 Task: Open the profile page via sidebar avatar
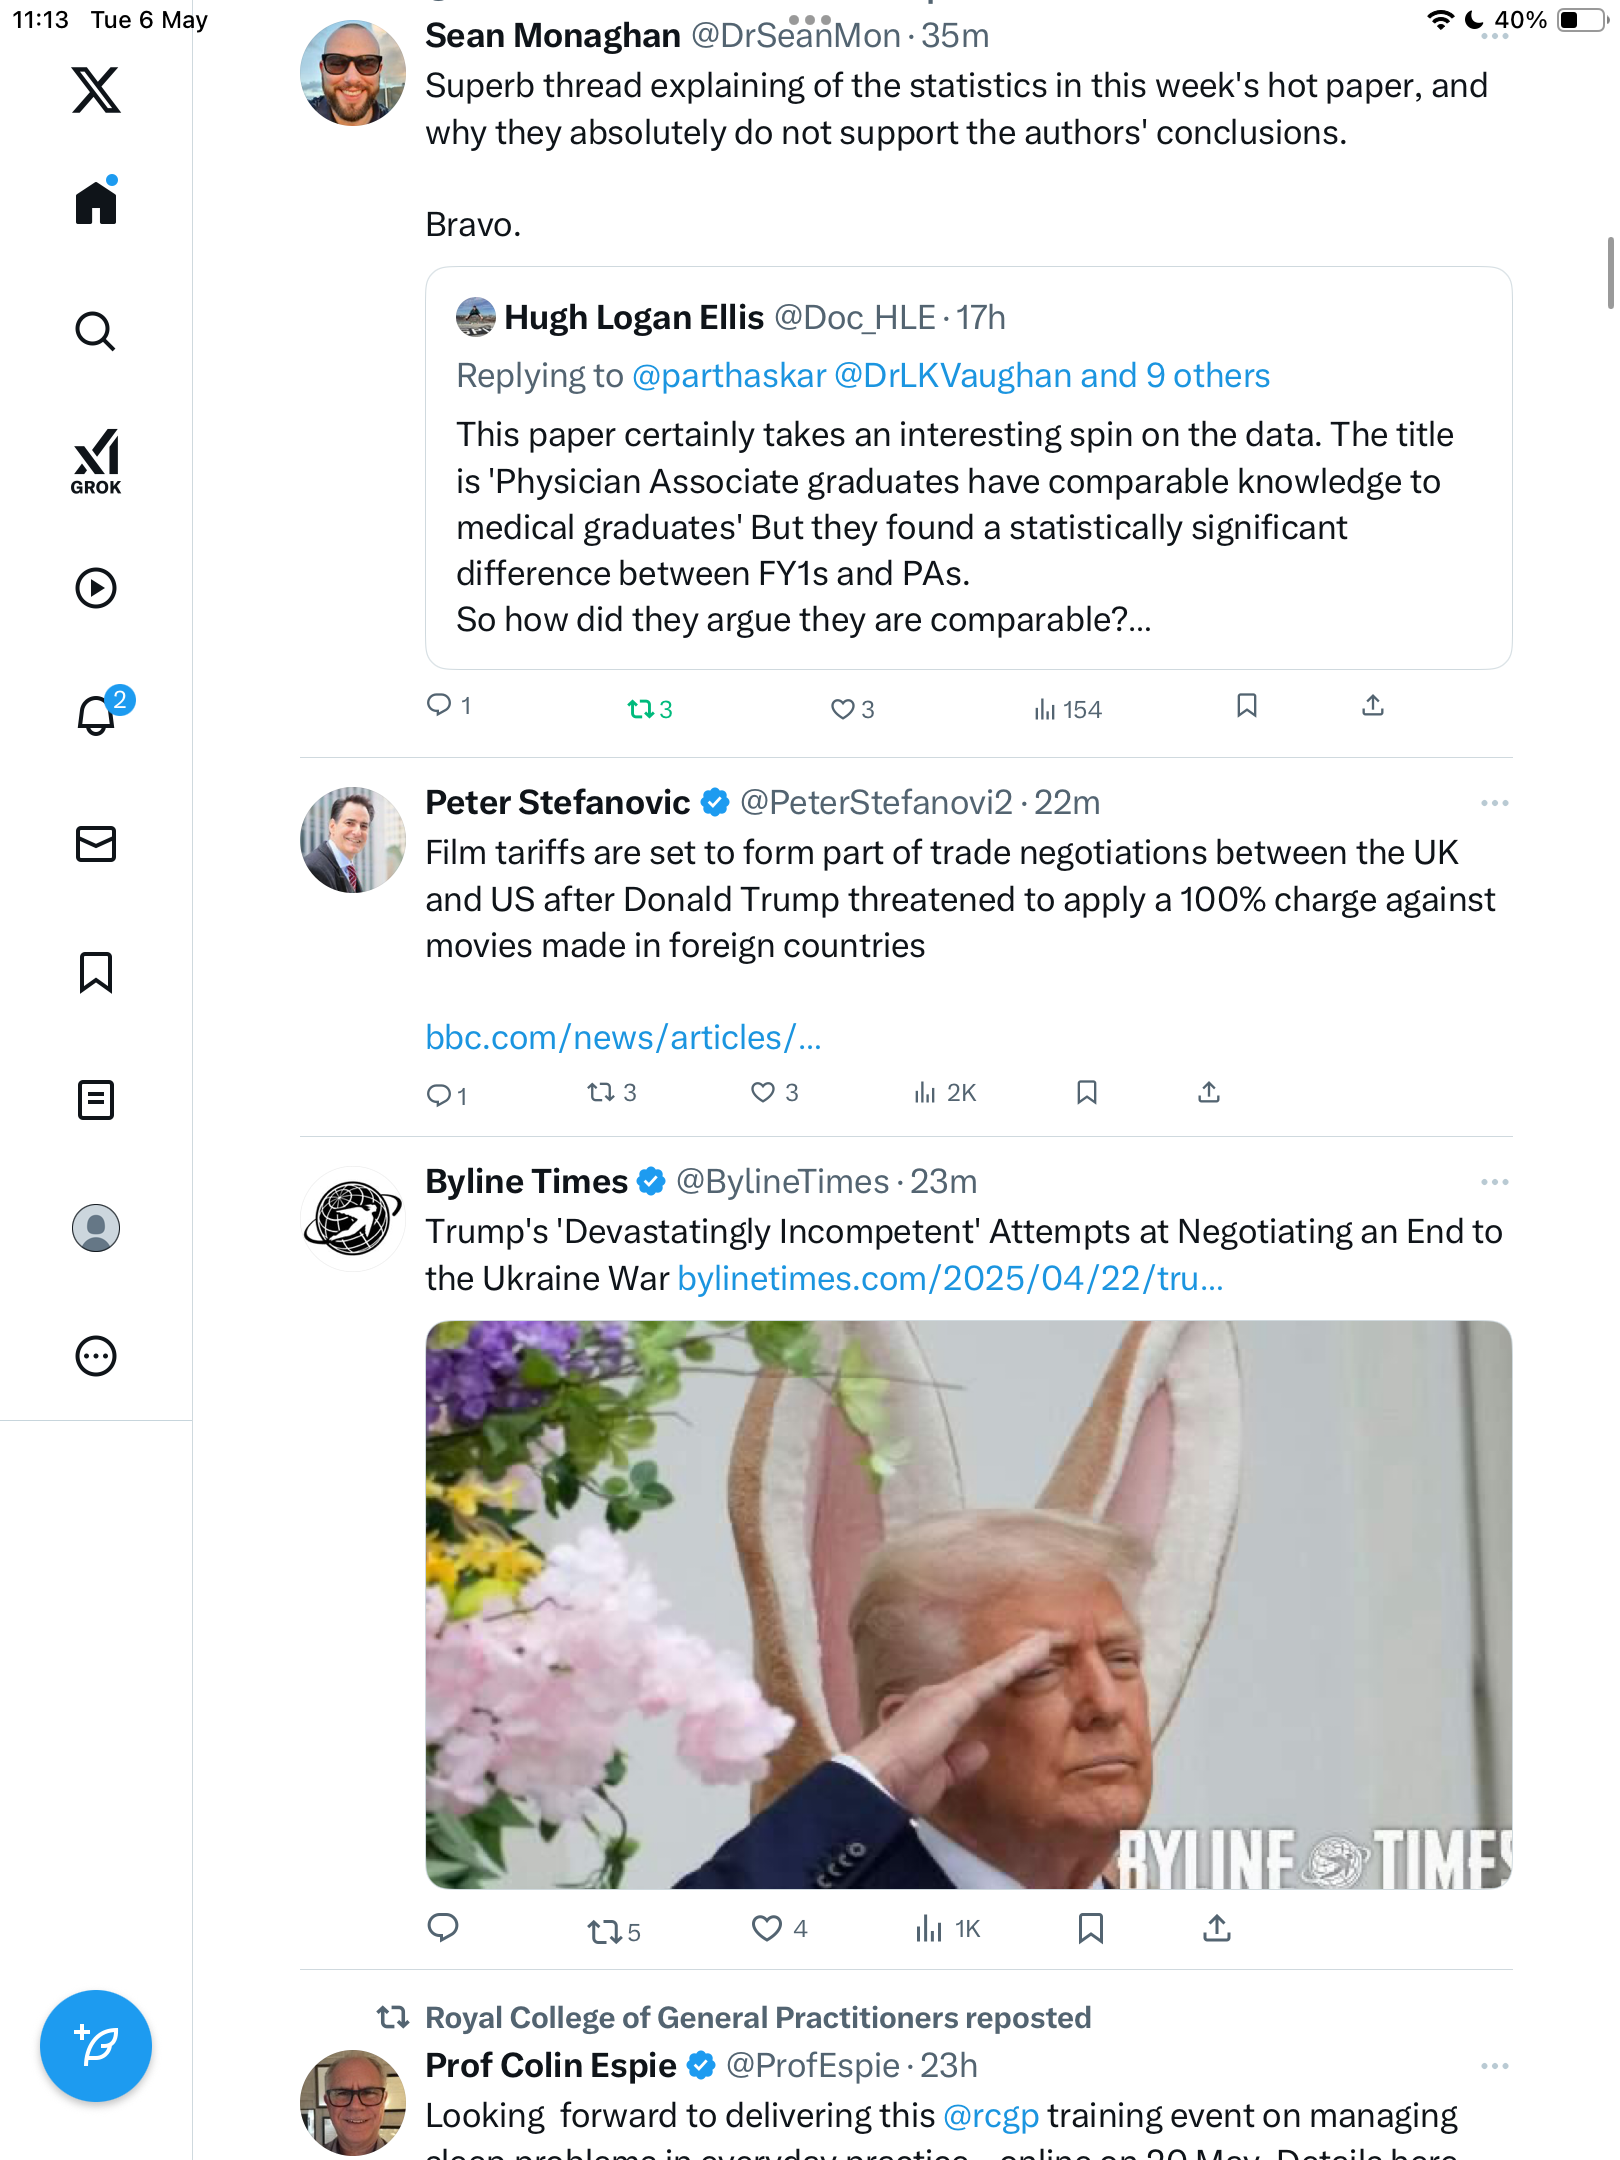(96, 1228)
